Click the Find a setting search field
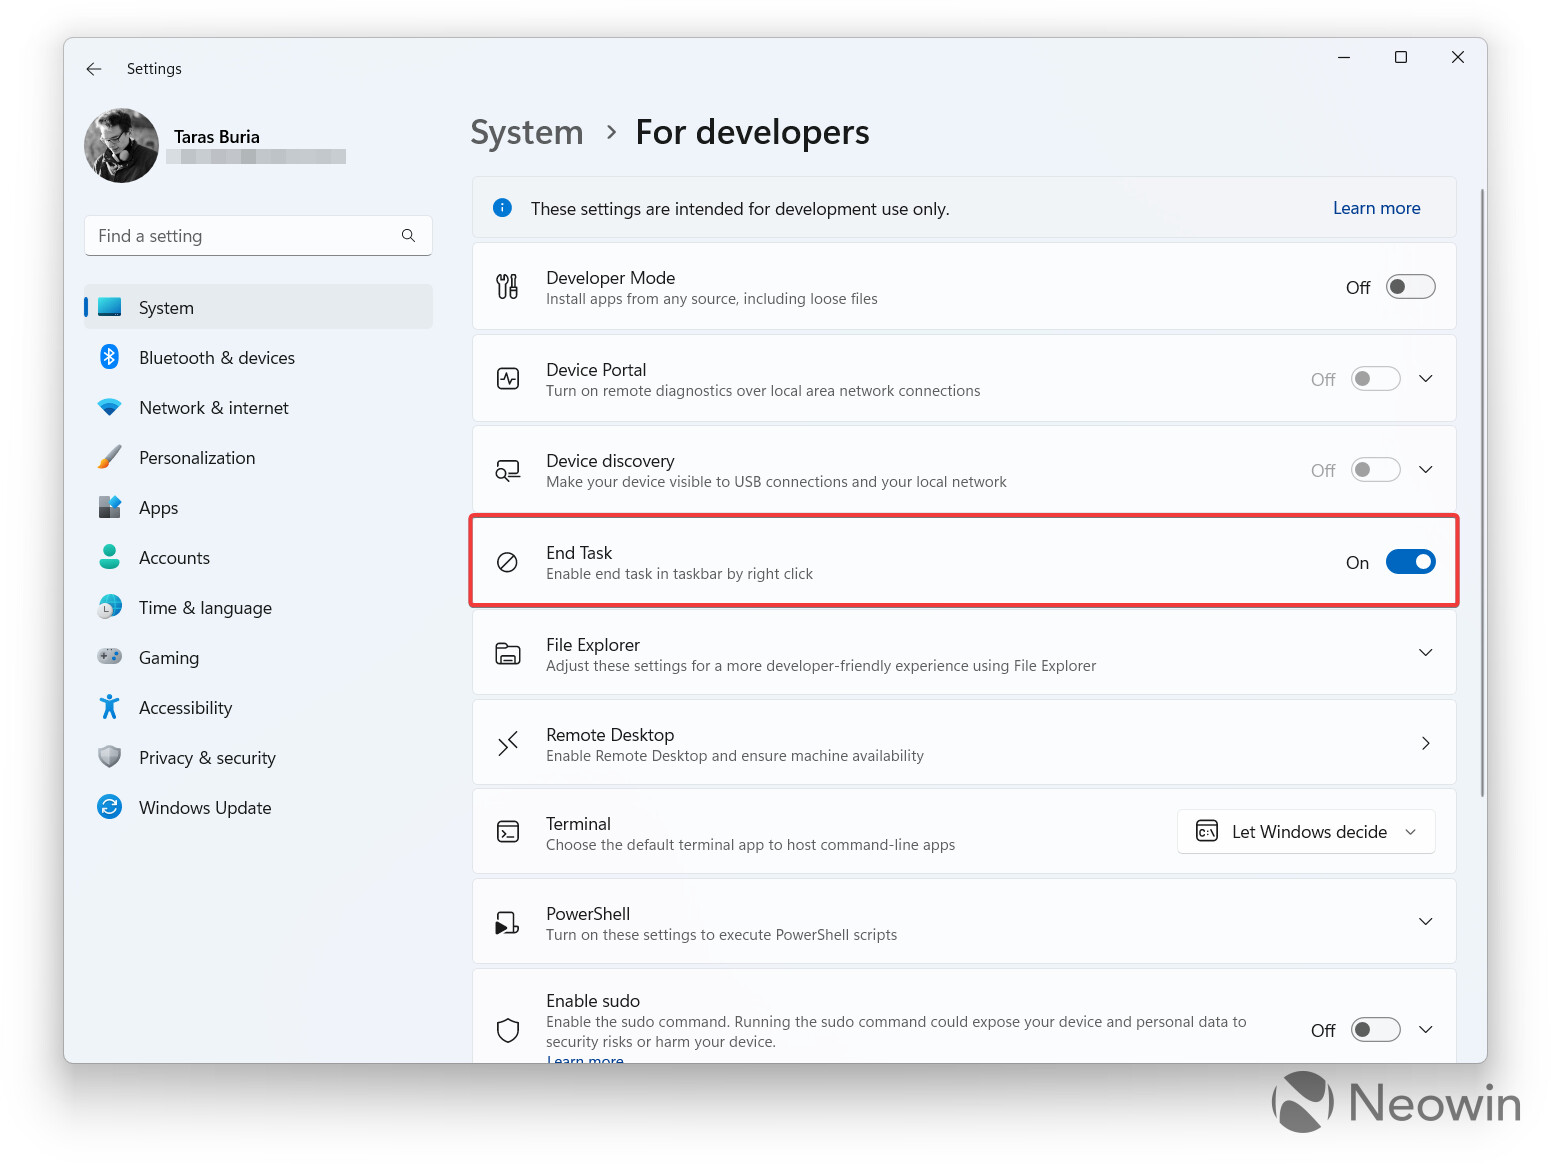The image size is (1551, 1164). point(258,236)
